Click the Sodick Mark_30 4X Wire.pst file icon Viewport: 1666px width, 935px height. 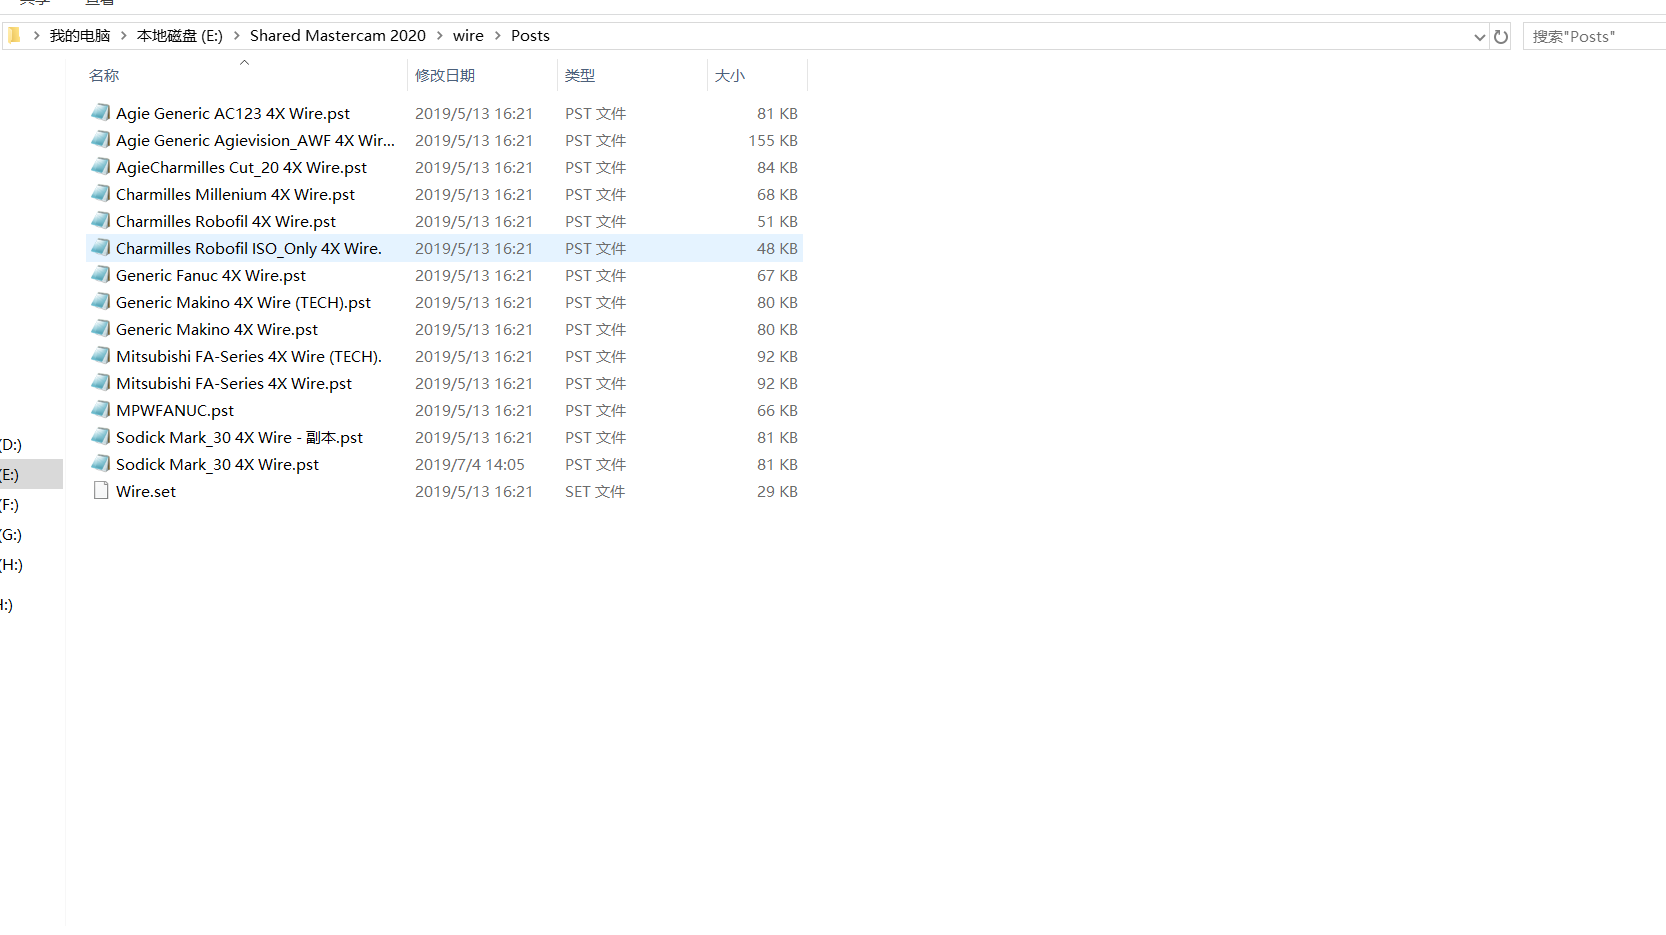[100, 463]
